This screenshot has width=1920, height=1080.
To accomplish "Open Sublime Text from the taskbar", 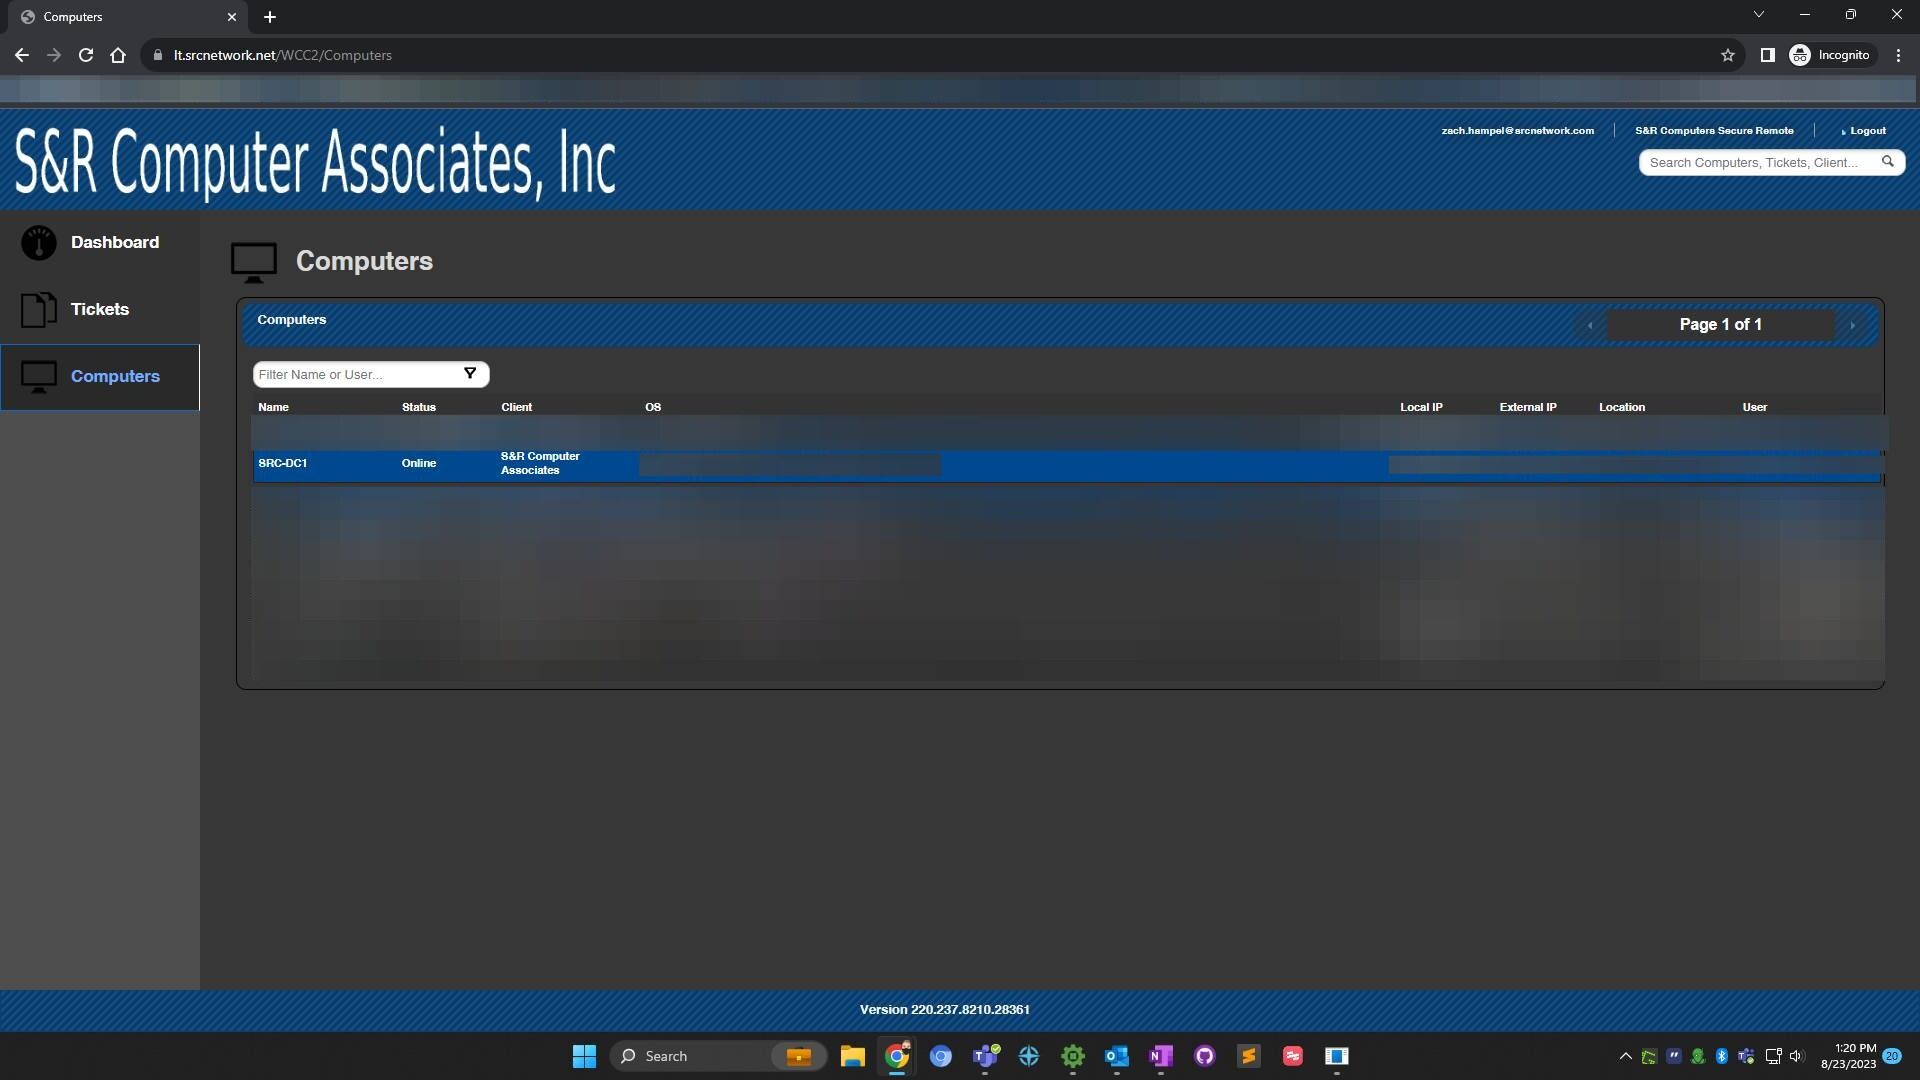I will (x=1249, y=1056).
